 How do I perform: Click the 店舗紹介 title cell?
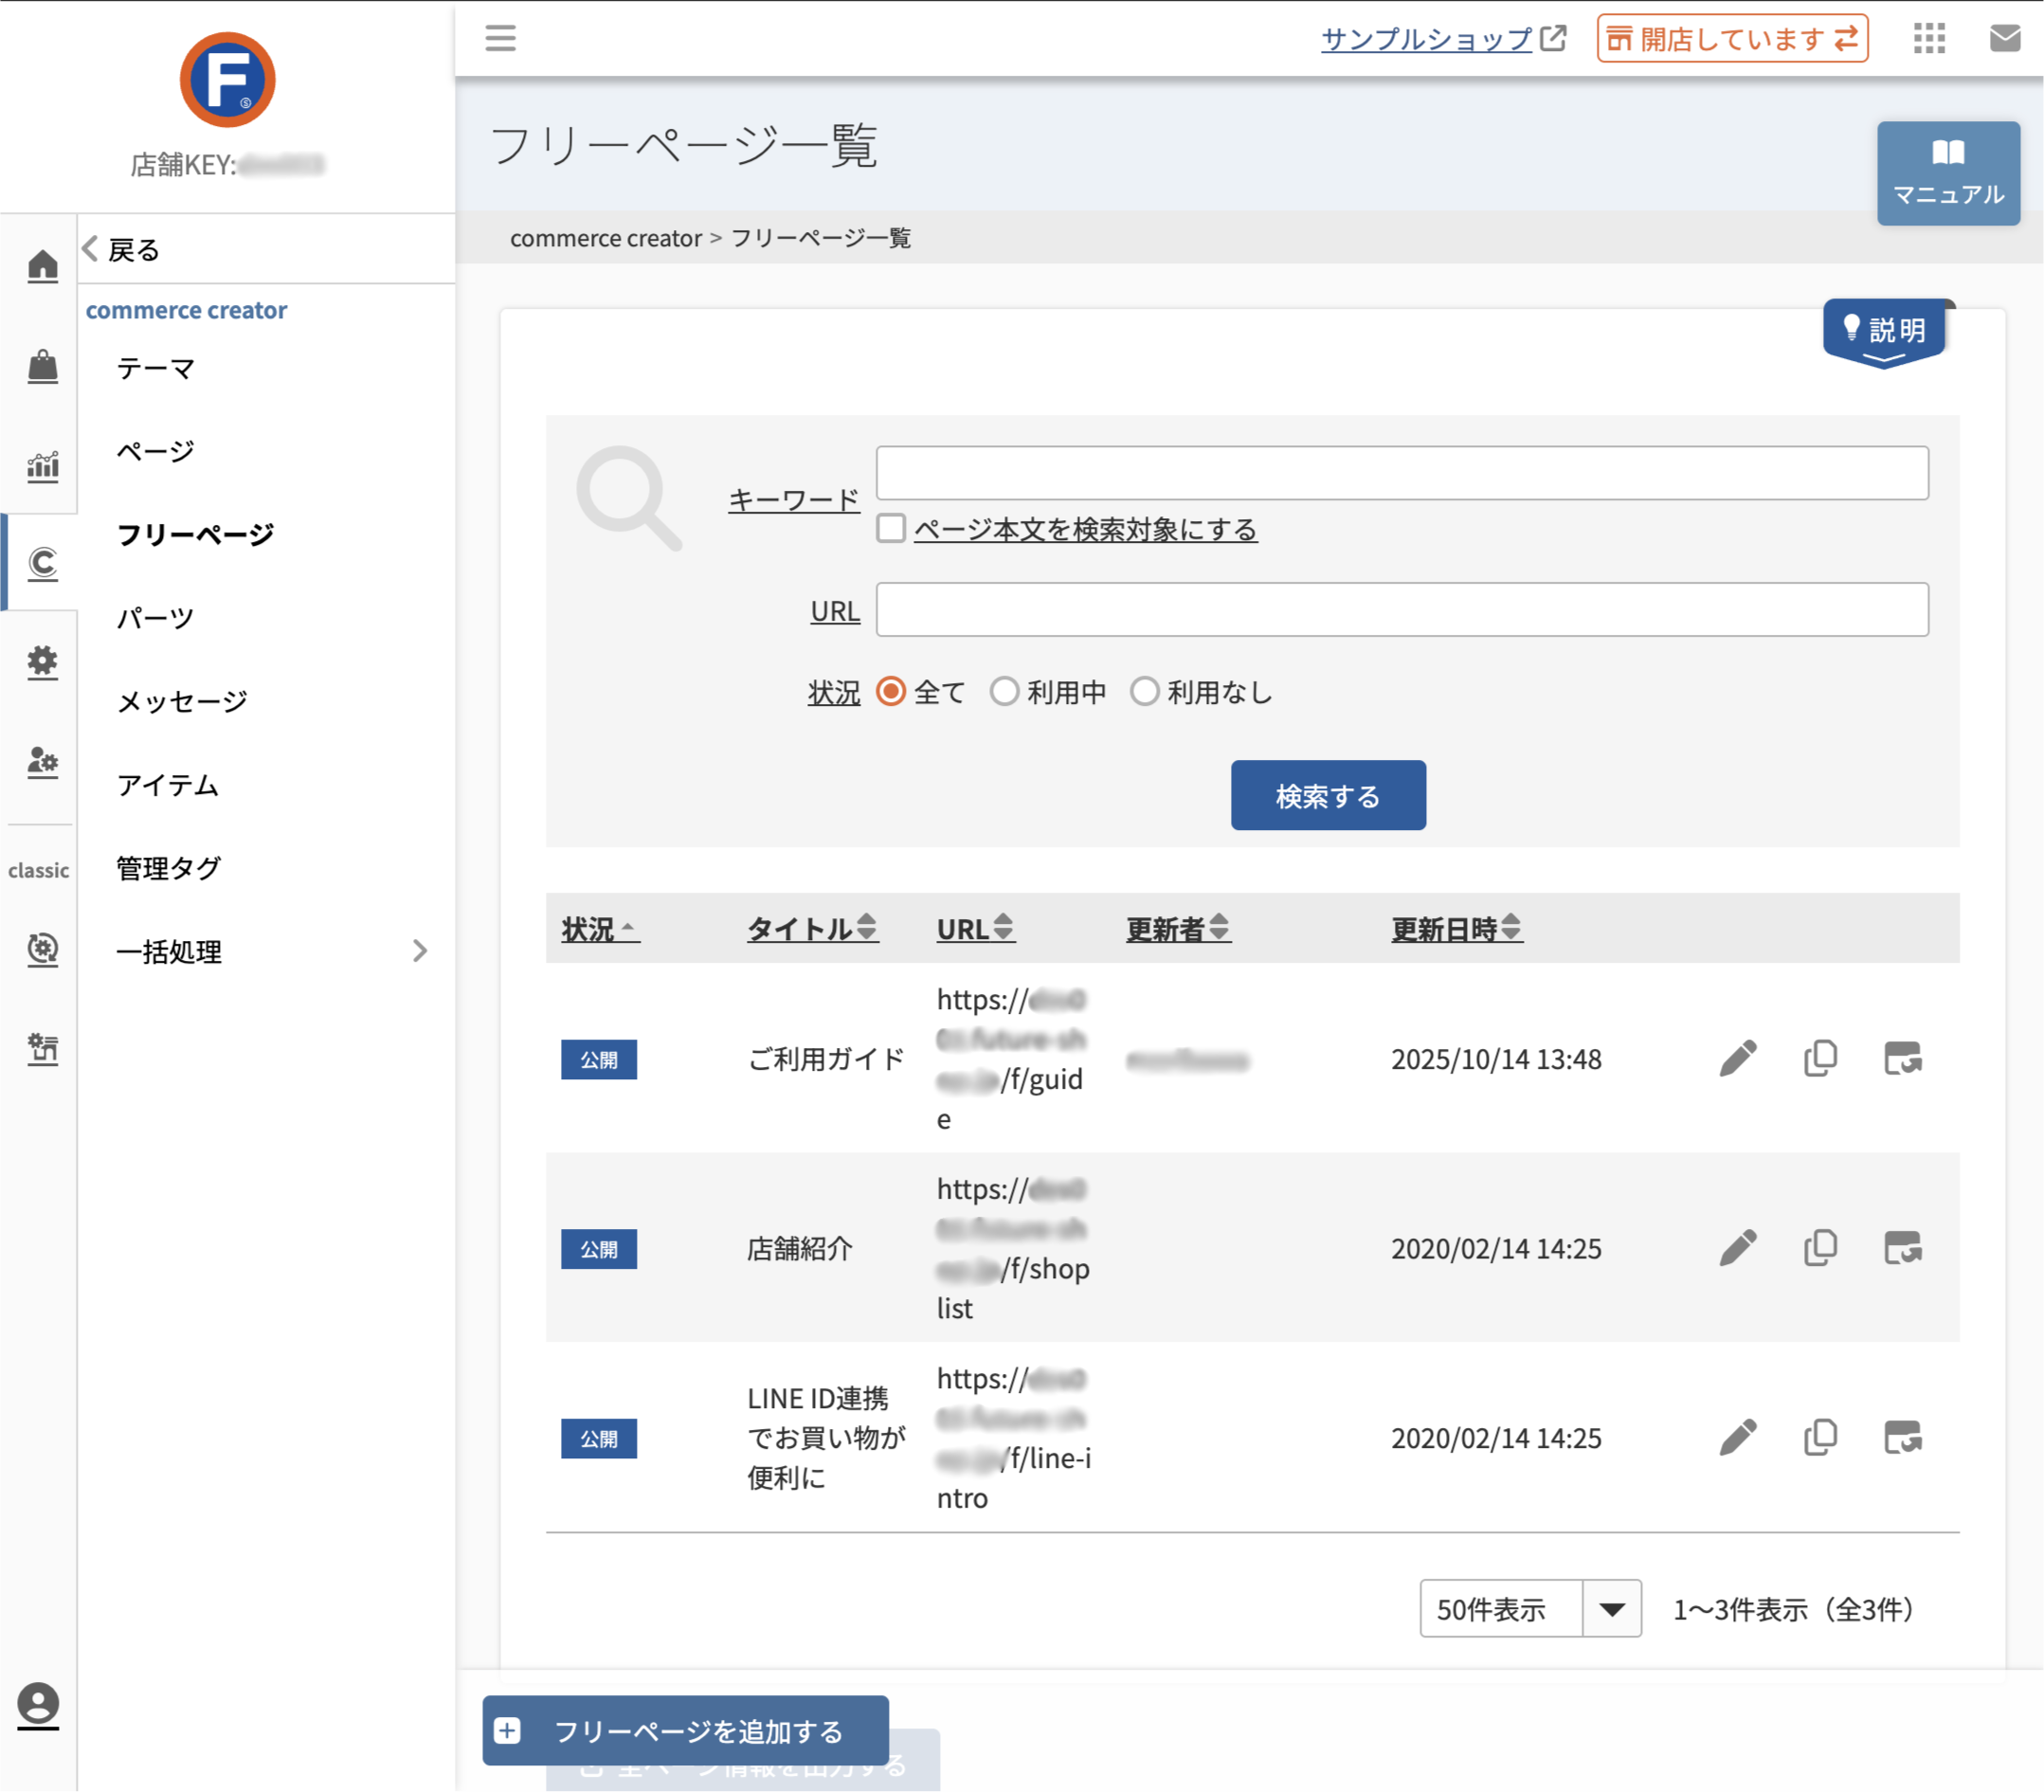799,1248
